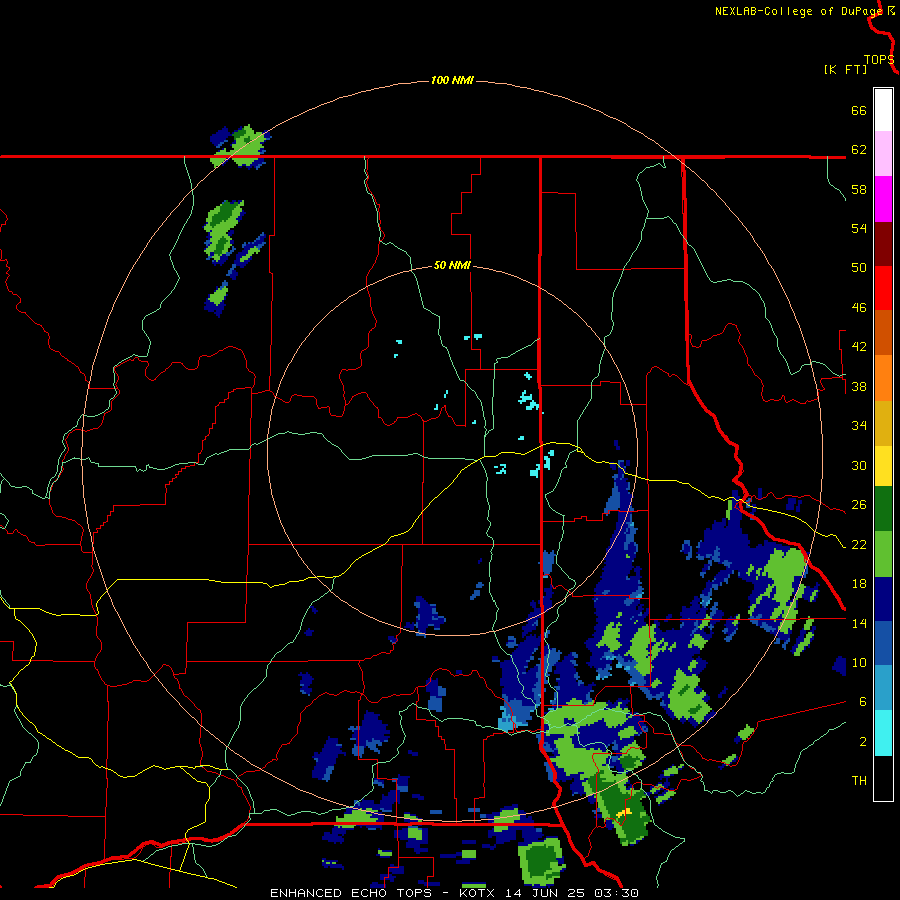Pick the dark green legend swatch

883,509
